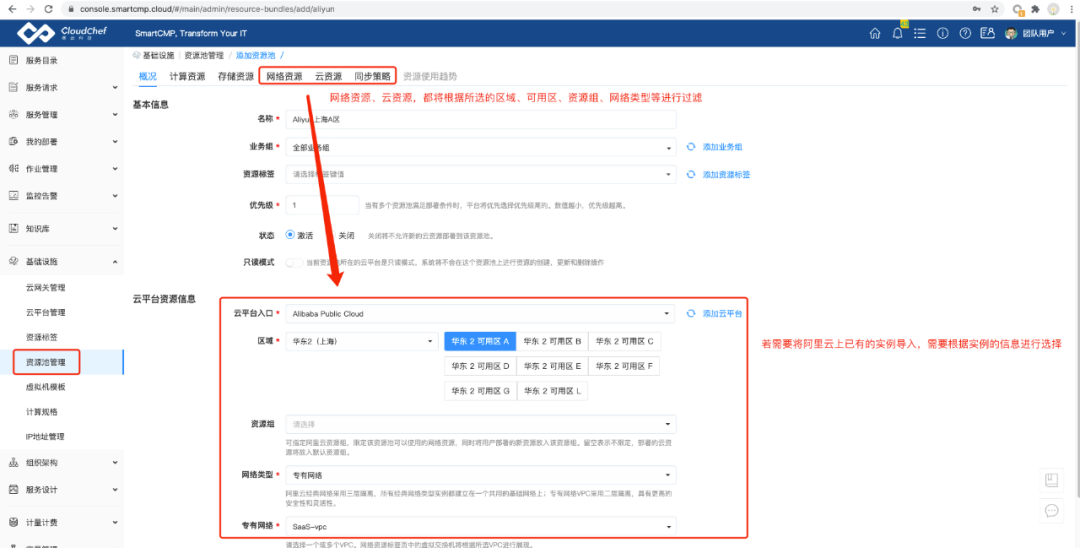Switch to the 存储资源 tab
1080x548 pixels.
[236, 76]
